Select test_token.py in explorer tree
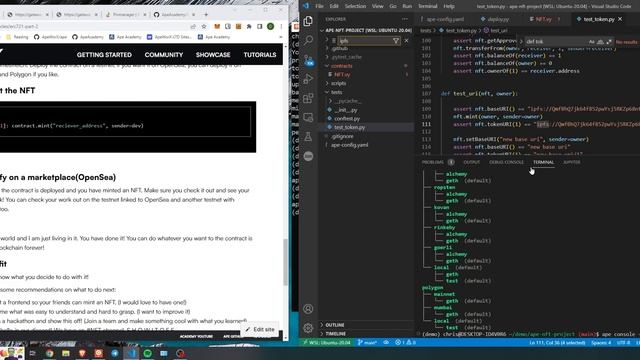This screenshot has width=640, height=360. [x=349, y=127]
